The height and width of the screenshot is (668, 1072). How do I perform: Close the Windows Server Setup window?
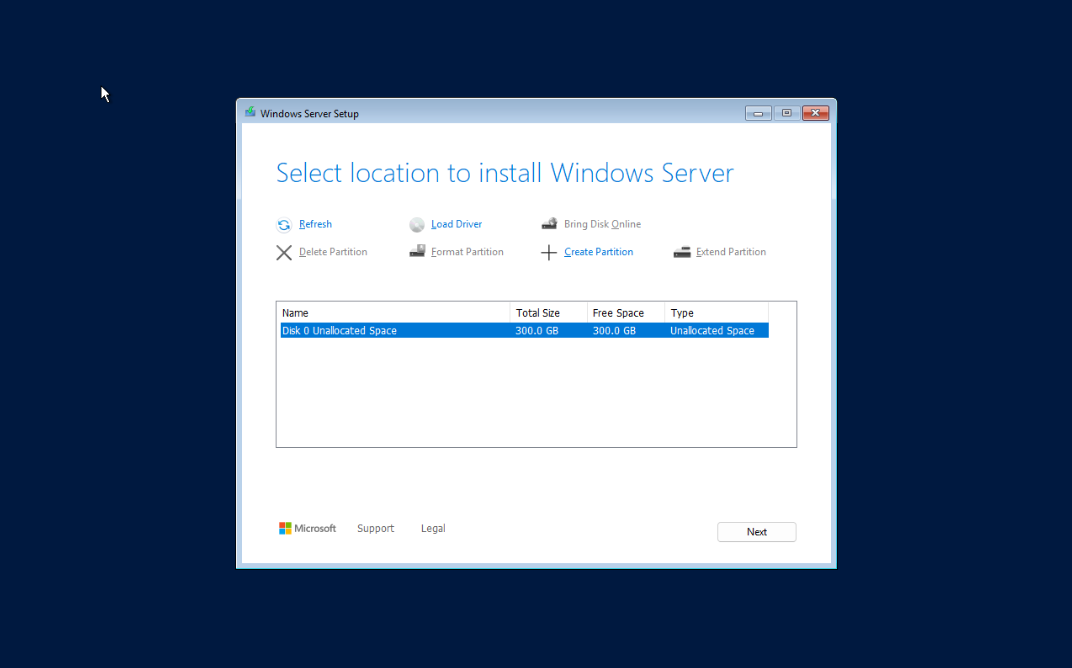click(x=816, y=113)
